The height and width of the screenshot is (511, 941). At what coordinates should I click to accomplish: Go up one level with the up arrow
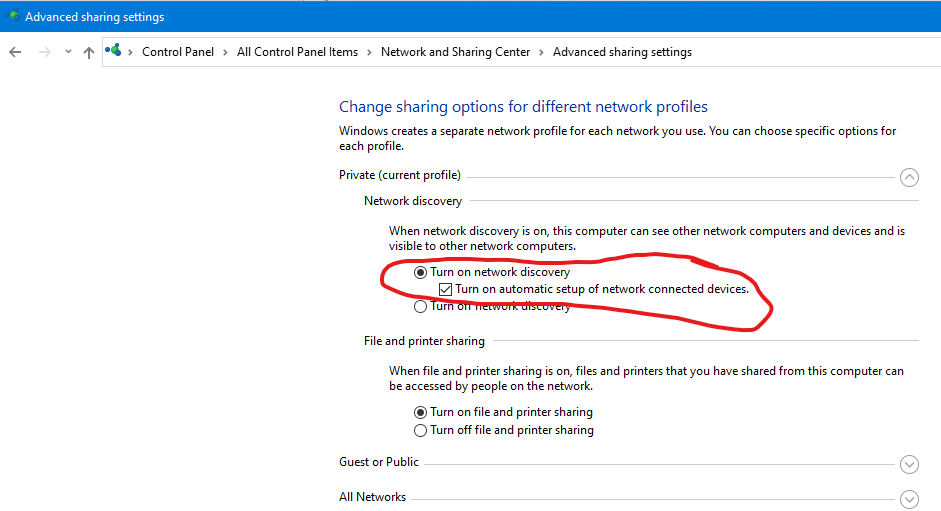[x=89, y=52]
